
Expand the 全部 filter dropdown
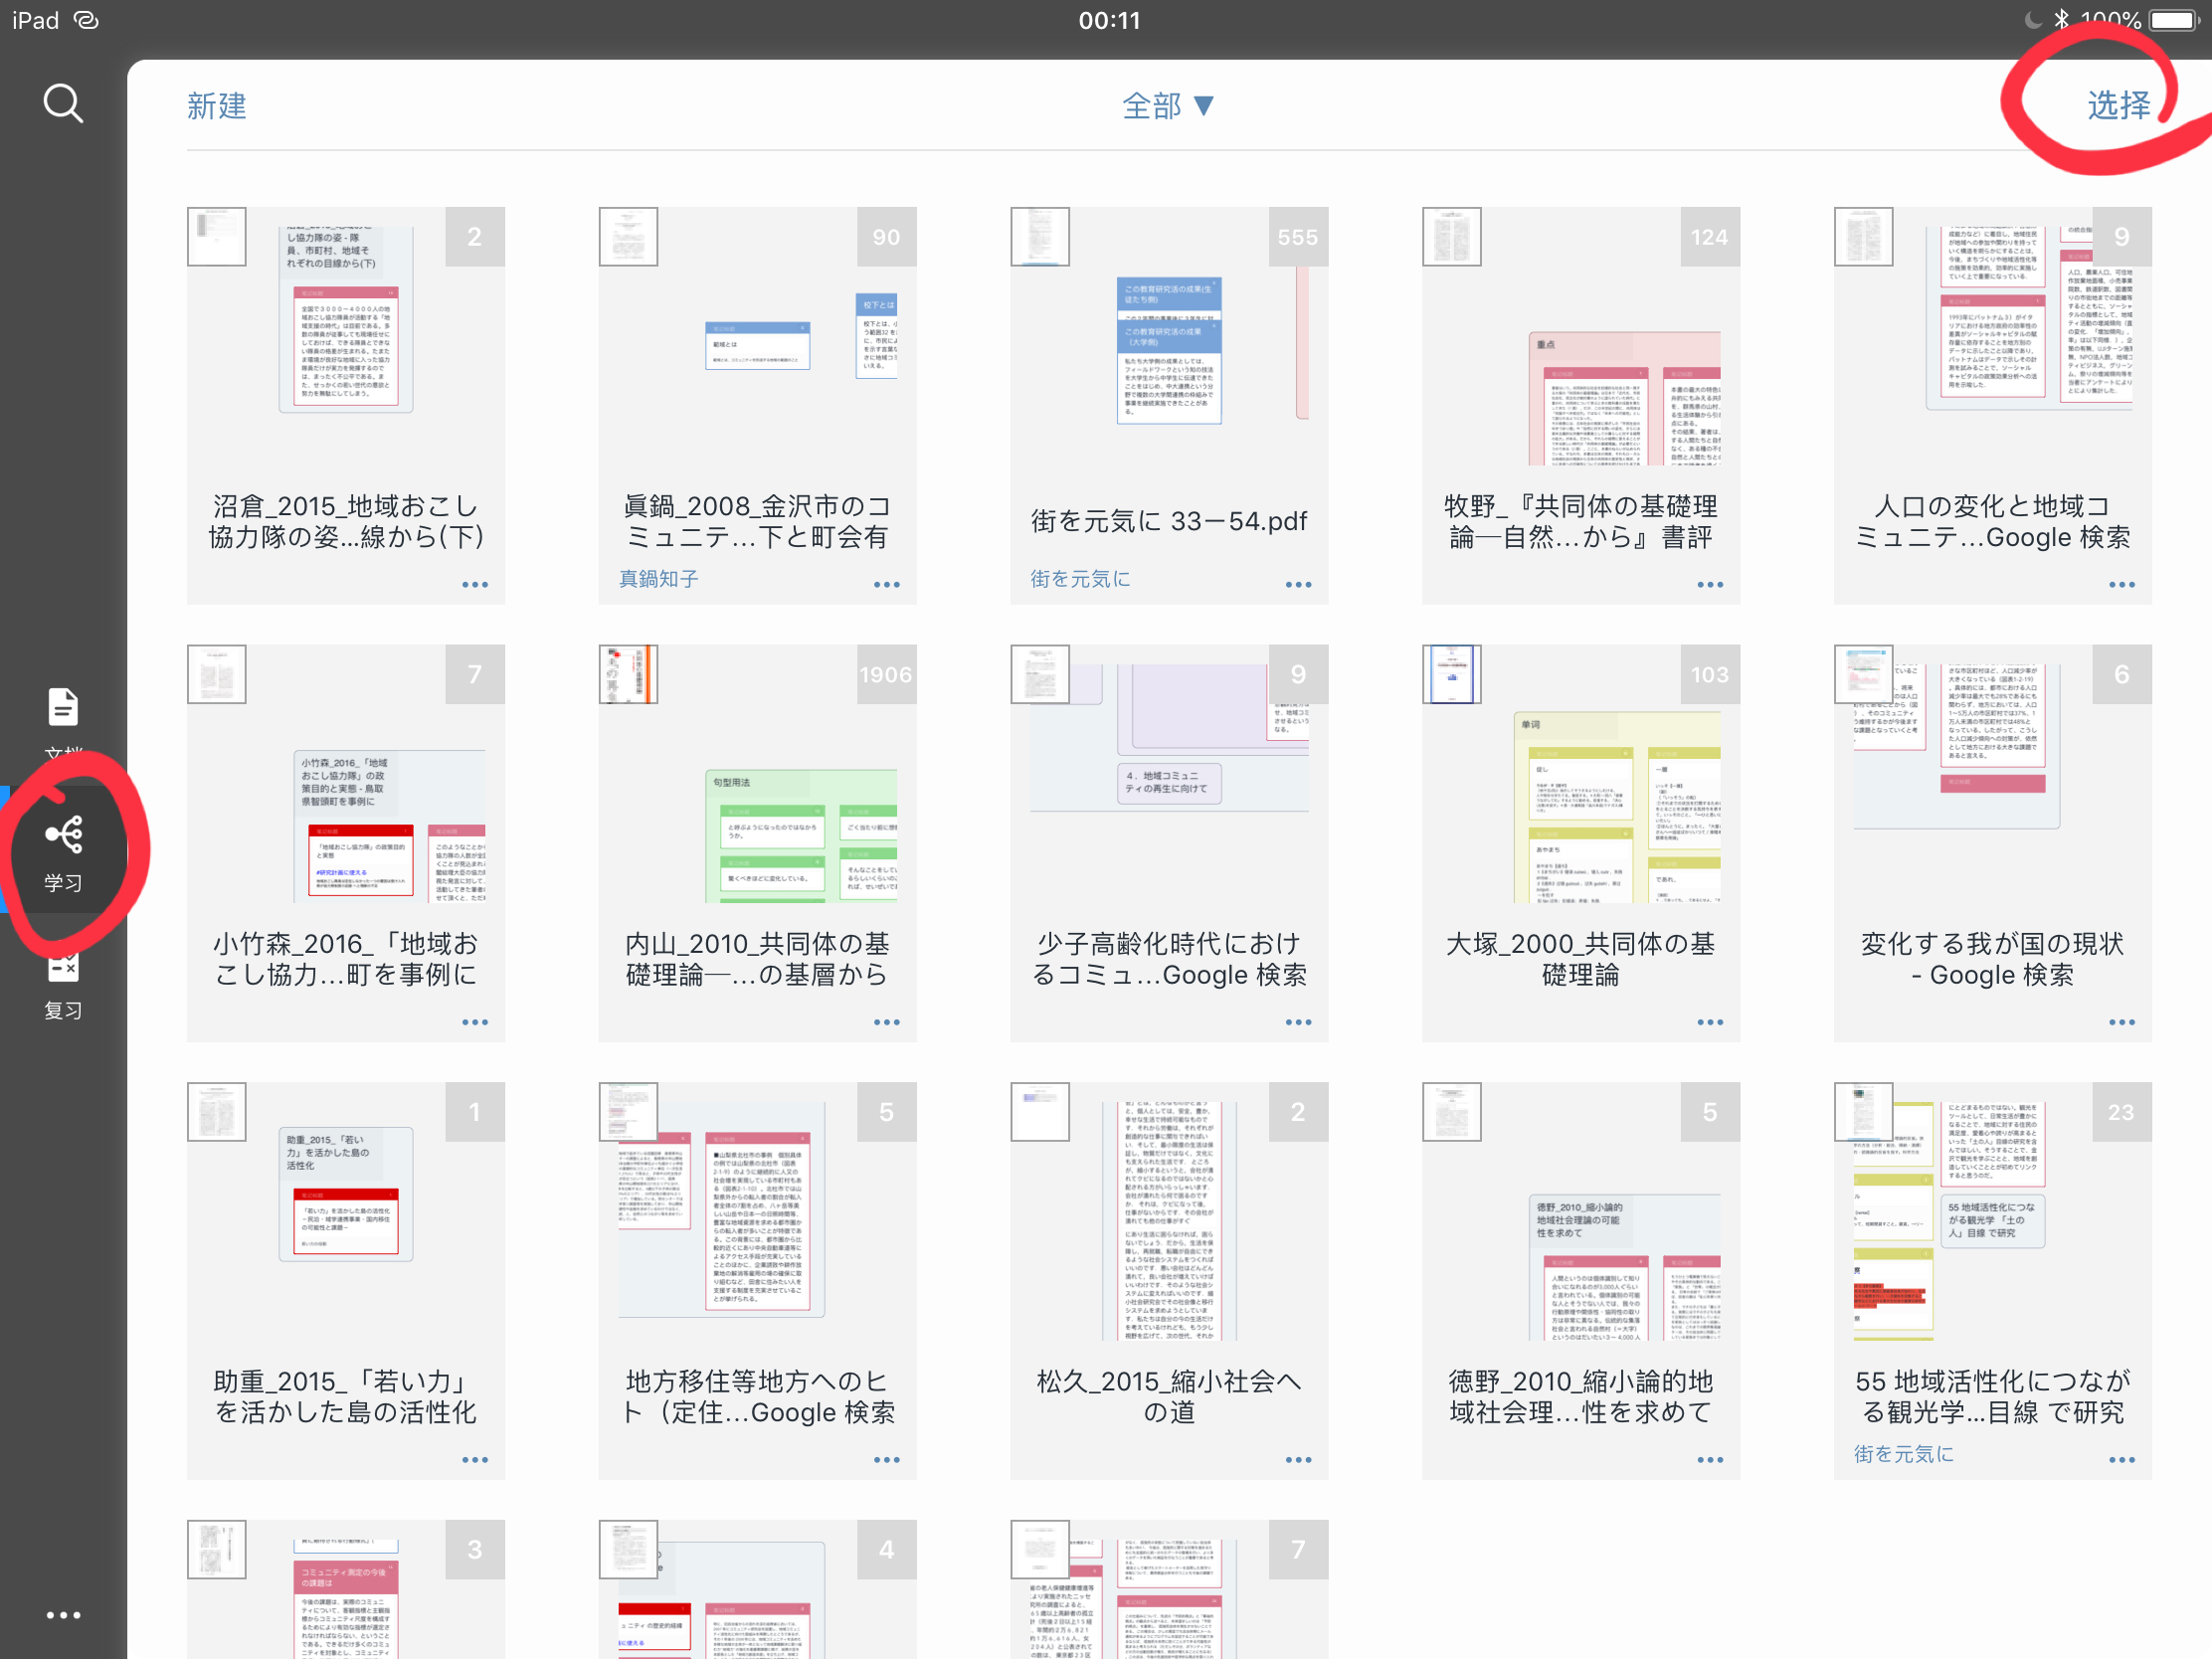(x=1168, y=105)
